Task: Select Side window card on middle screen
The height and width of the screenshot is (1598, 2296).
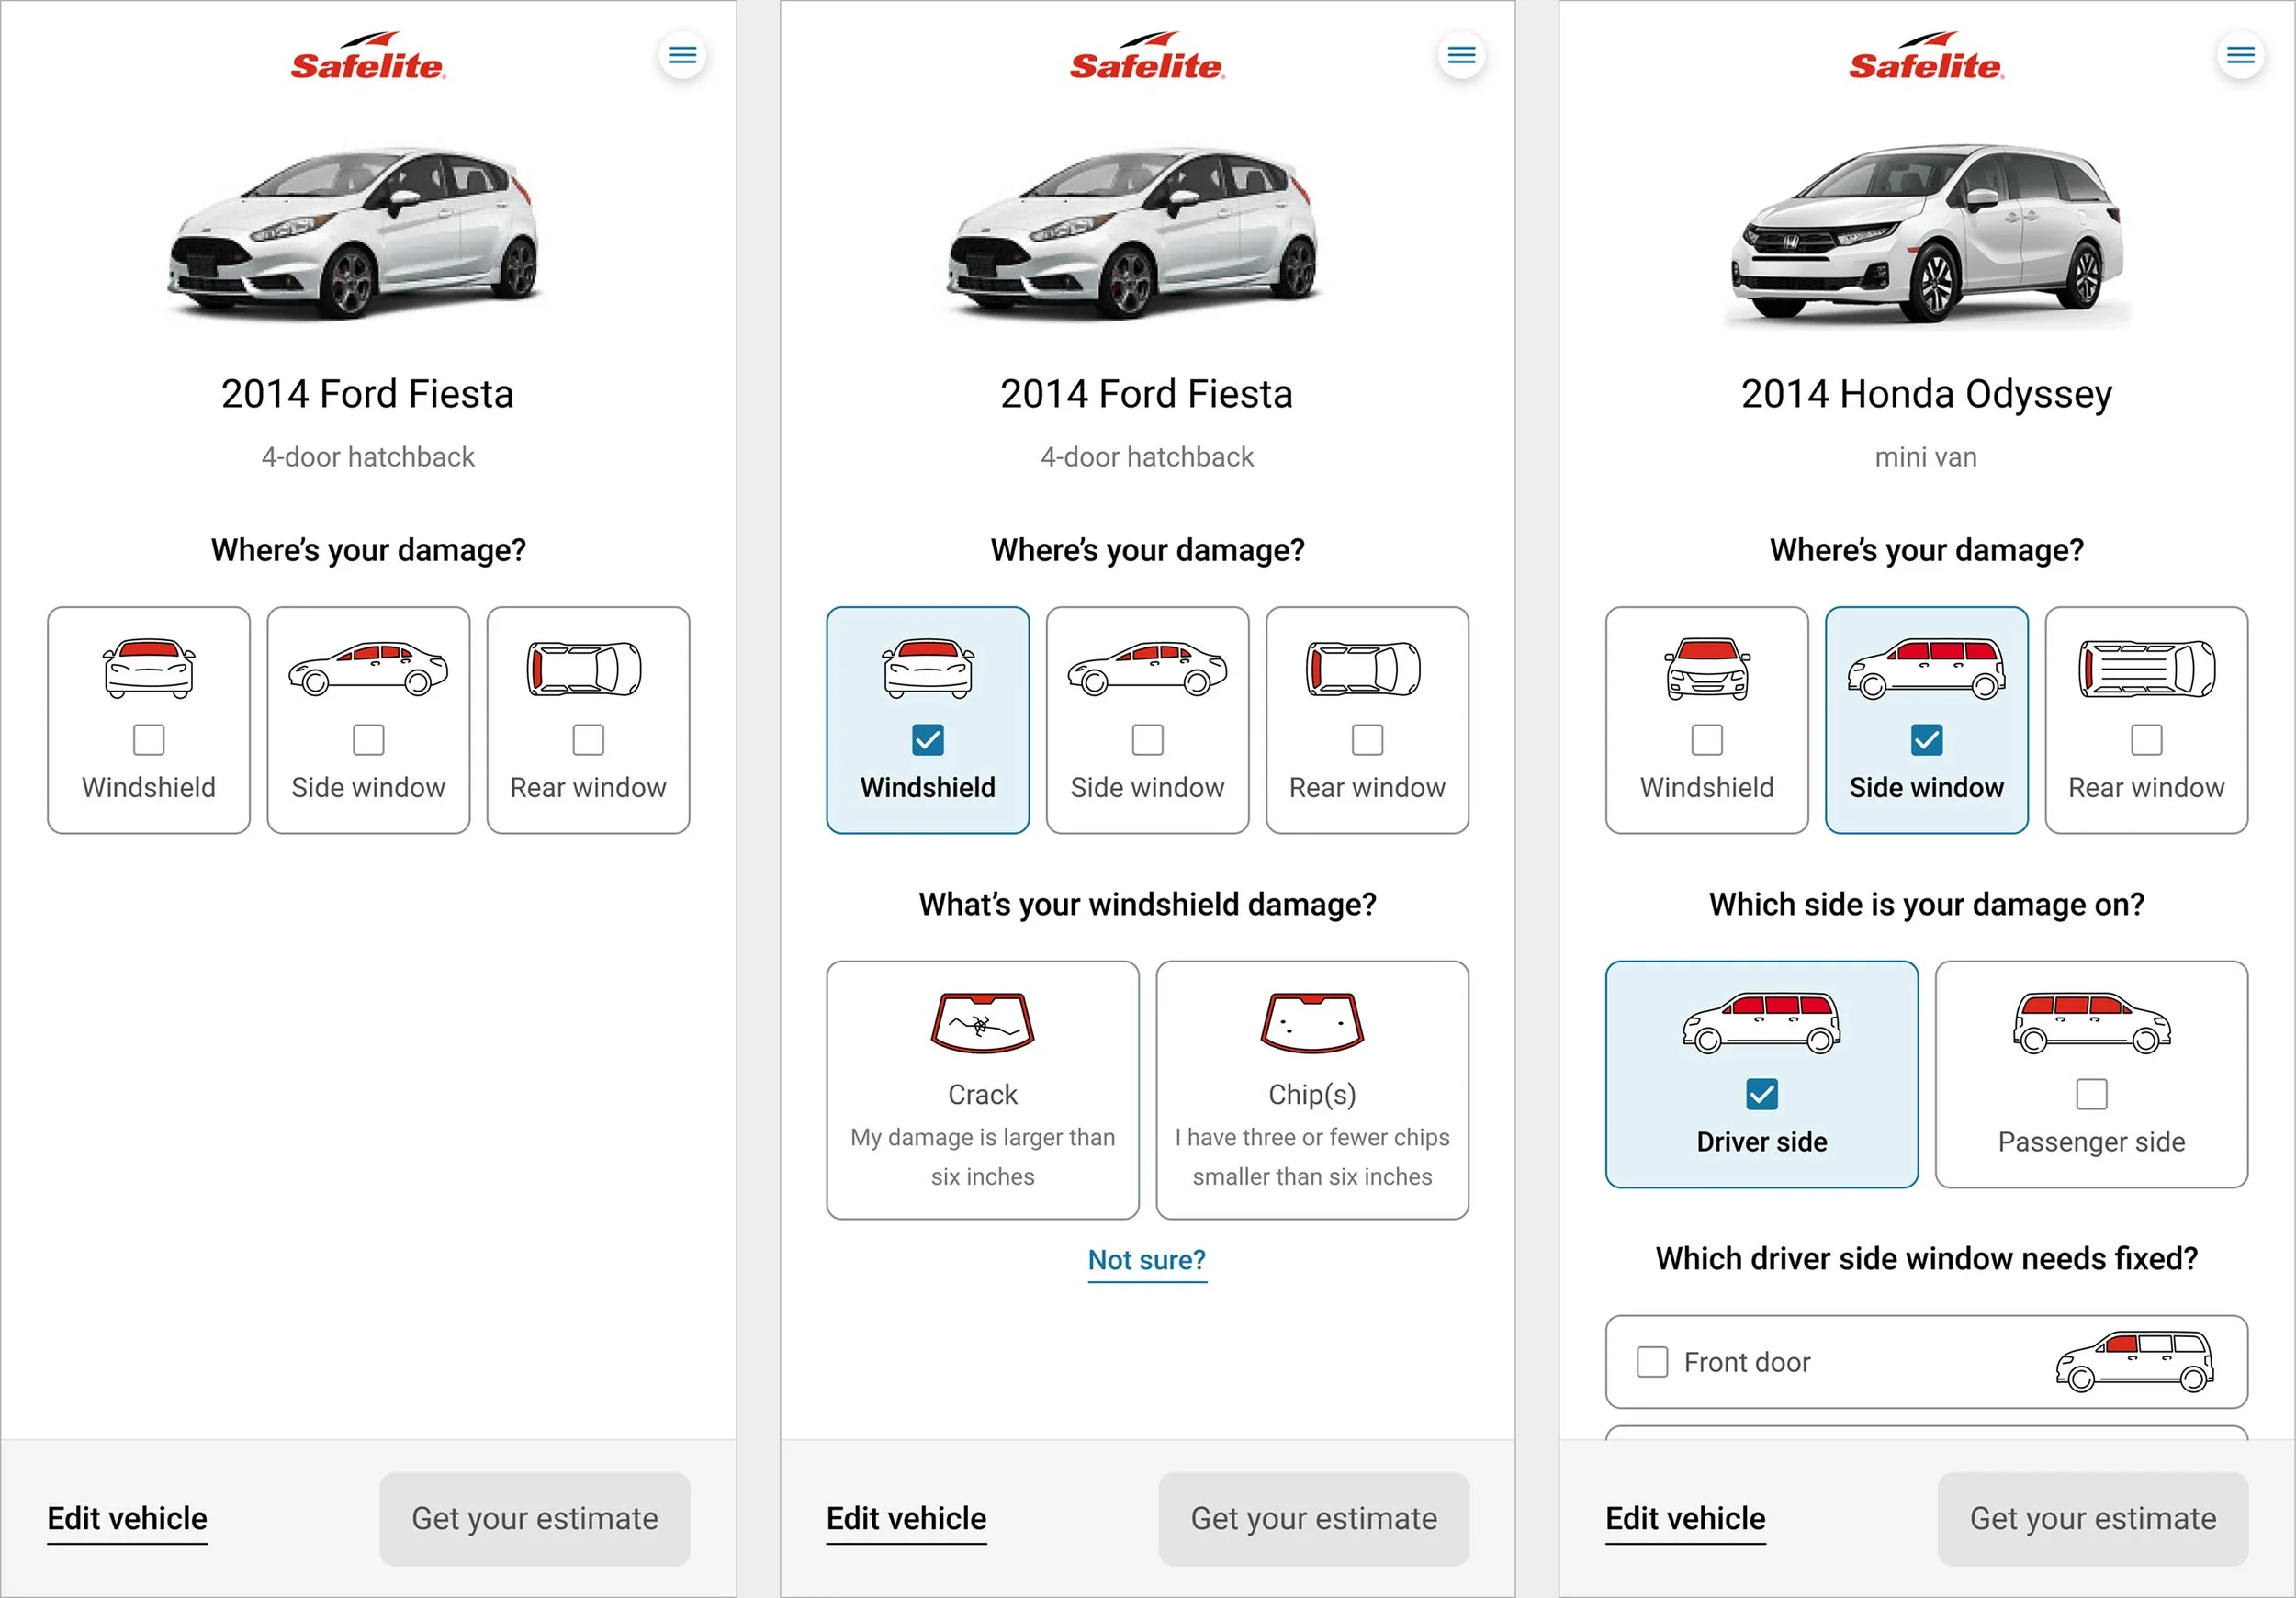Action: point(1147,720)
